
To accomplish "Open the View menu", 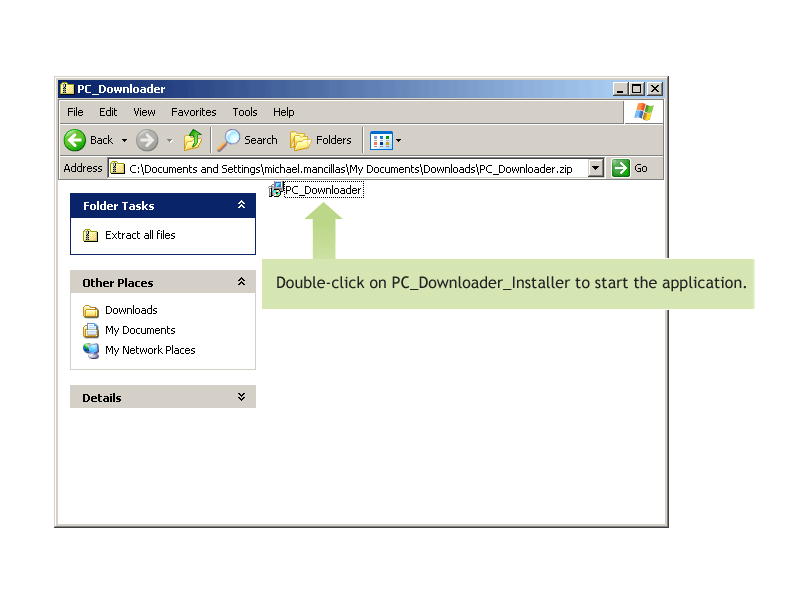I will click(x=144, y=112).
